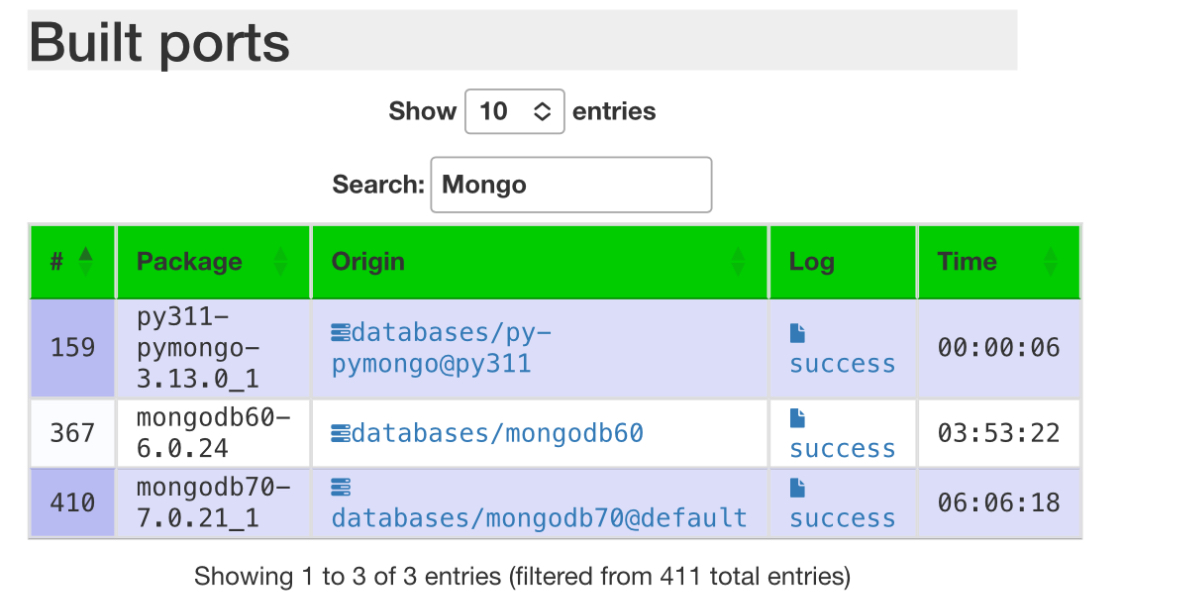Click the Search field containing Mongo
The height and width of the screenshot is (608, 1179).
pos(571,184)
